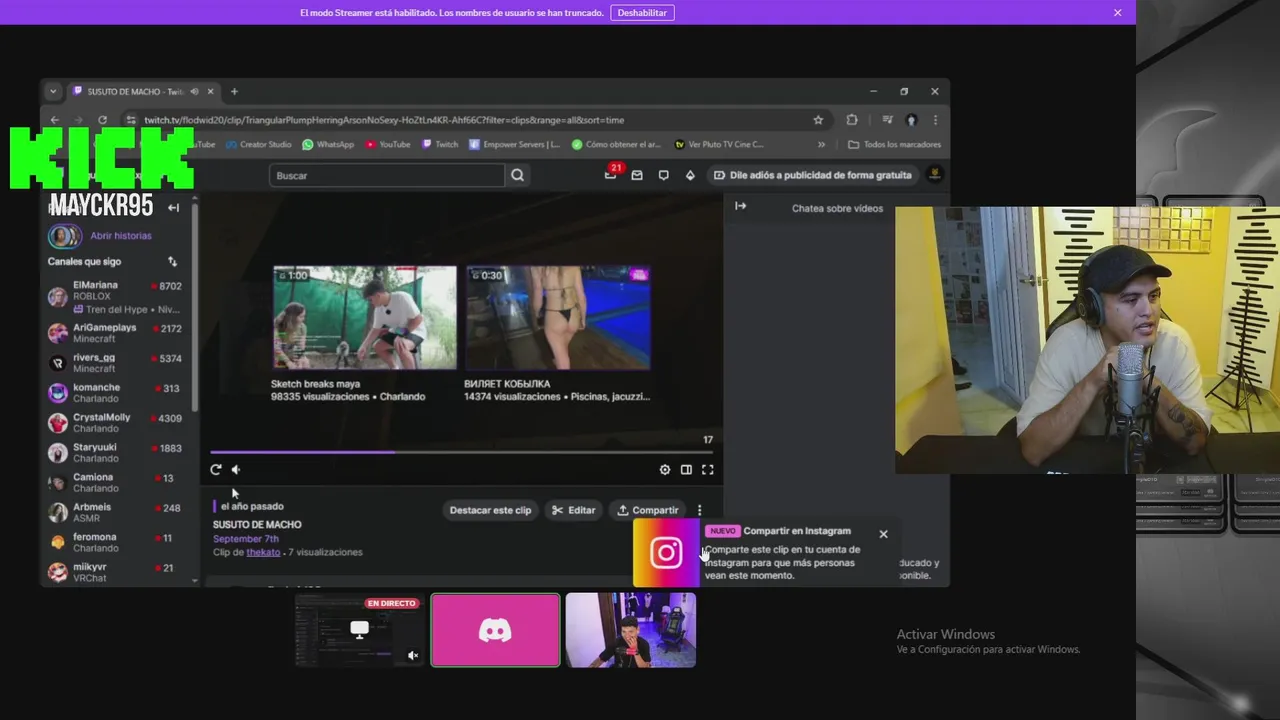Open the YouTube bookmark after WhatsApp
The height and width of the screenshot is (720, 1280).
pos(388,144)
